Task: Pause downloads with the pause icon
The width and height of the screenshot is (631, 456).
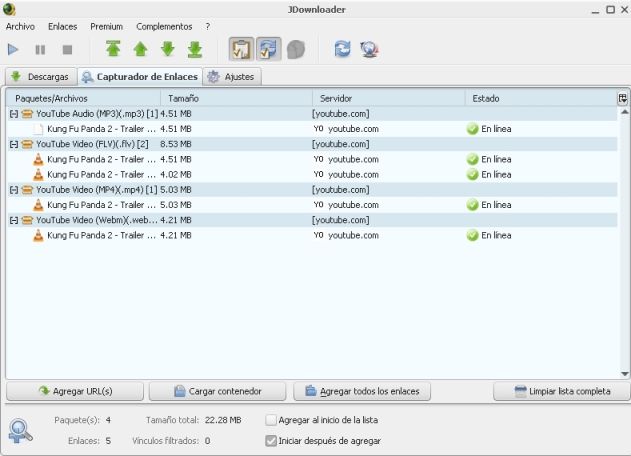Action: tap(40, 50)
